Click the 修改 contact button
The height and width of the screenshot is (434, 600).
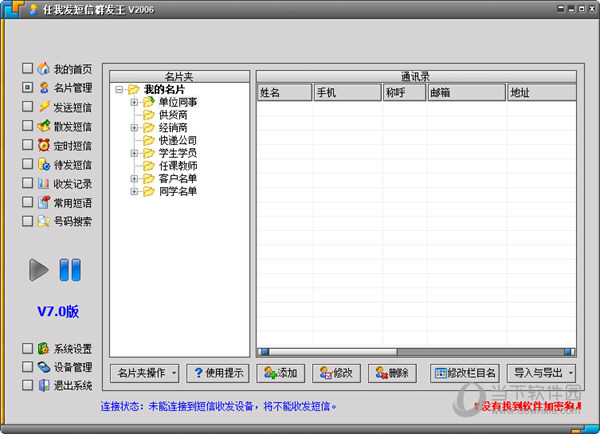(x=336, y=373)
